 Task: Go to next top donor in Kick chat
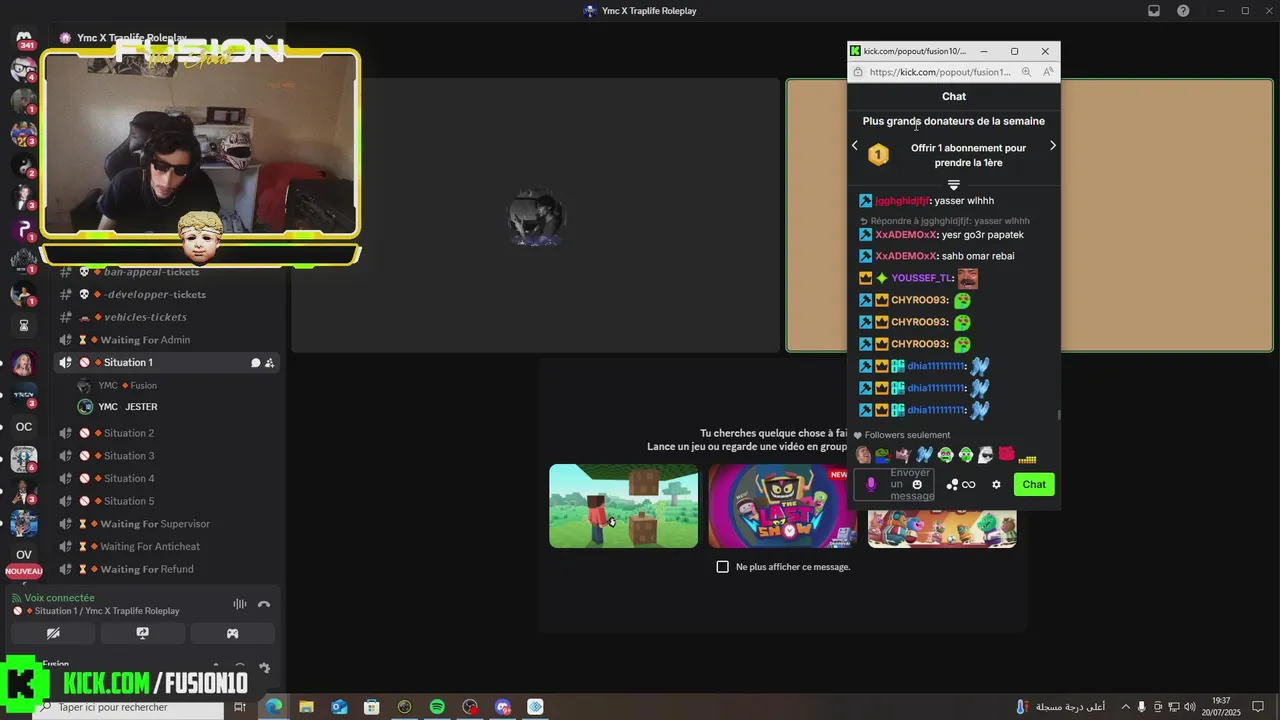click(x=1052, y=146)
